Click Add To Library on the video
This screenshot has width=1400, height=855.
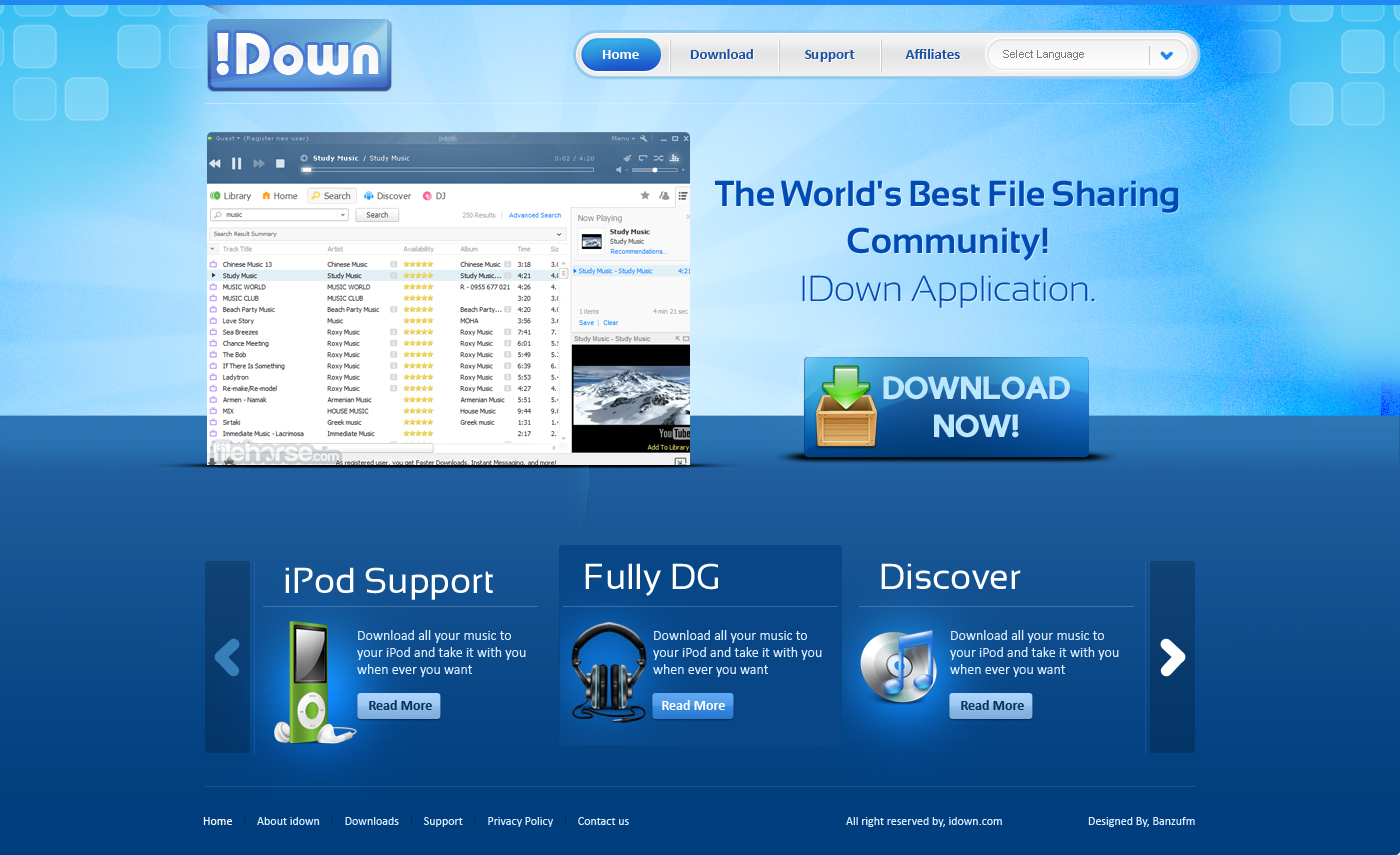click(x=668, y=447)
